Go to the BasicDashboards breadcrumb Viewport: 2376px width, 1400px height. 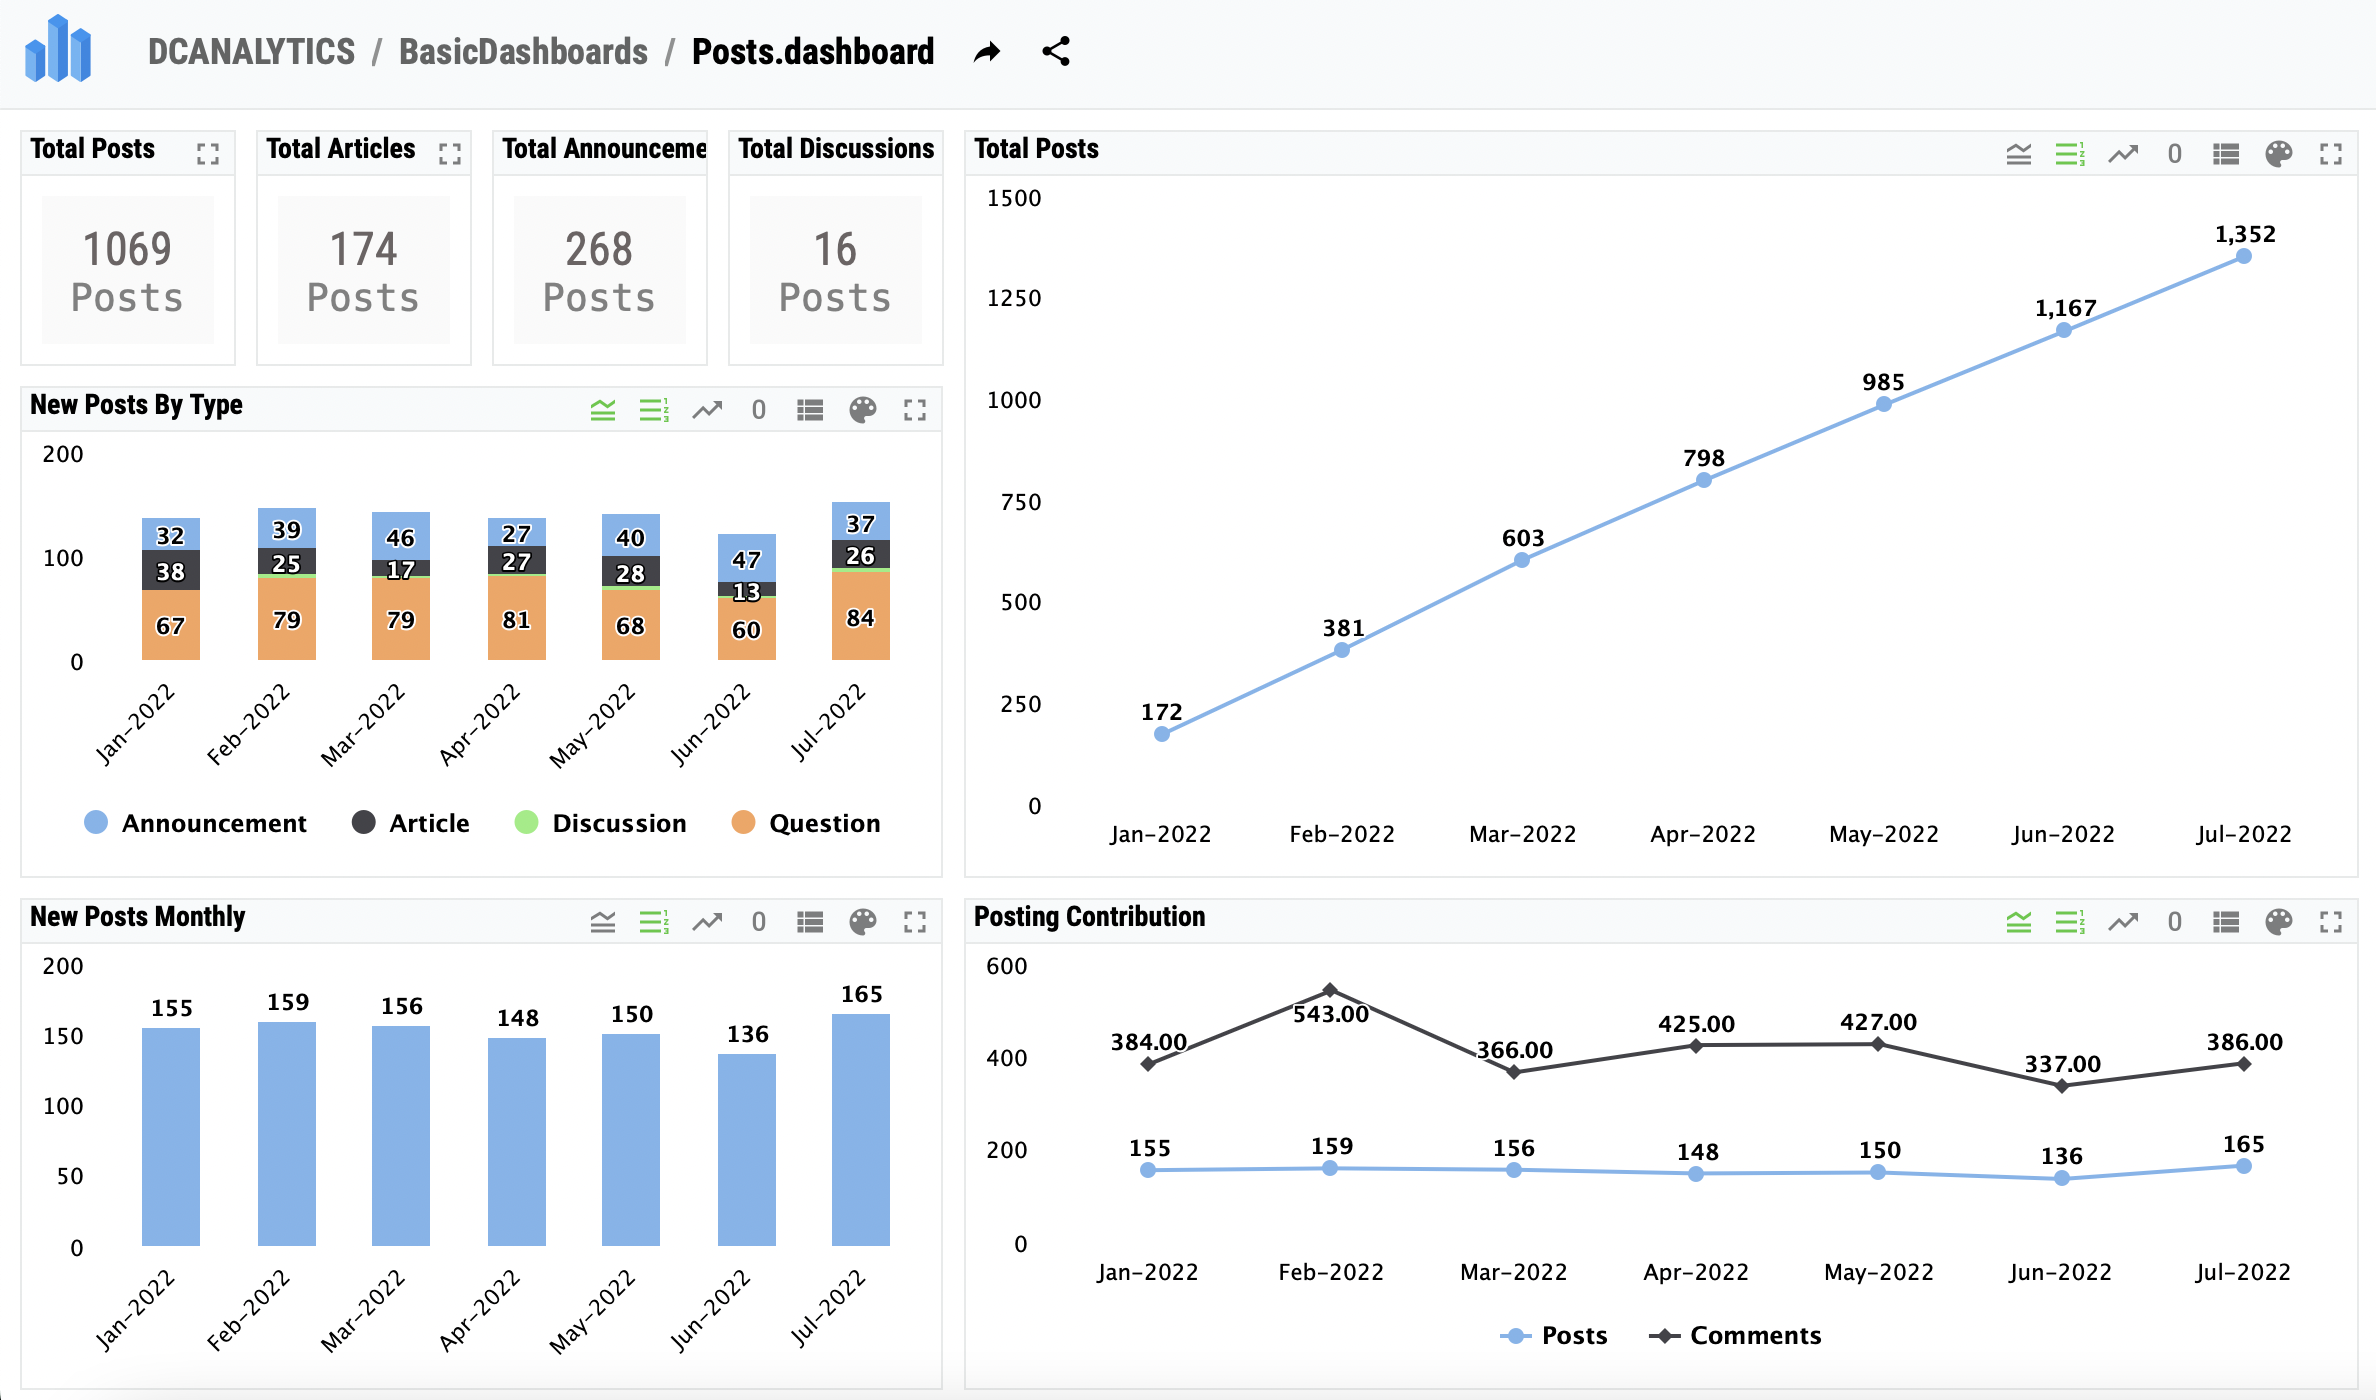(523, 51)
